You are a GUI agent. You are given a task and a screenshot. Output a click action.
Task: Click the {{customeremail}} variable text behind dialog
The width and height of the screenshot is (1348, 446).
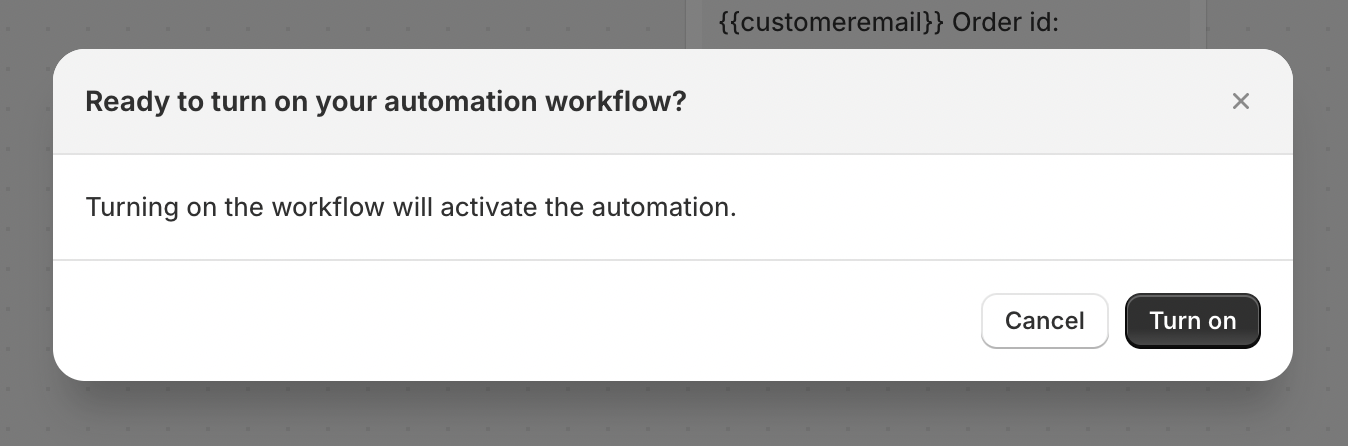tap(832, 22)
